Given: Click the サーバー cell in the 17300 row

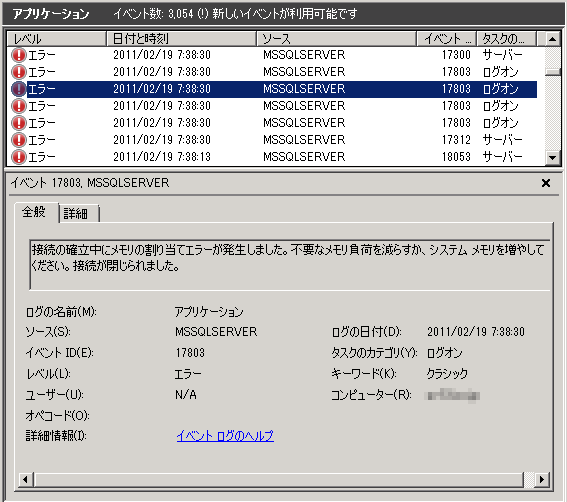Looking at the screenshot, I should point(502,55).
